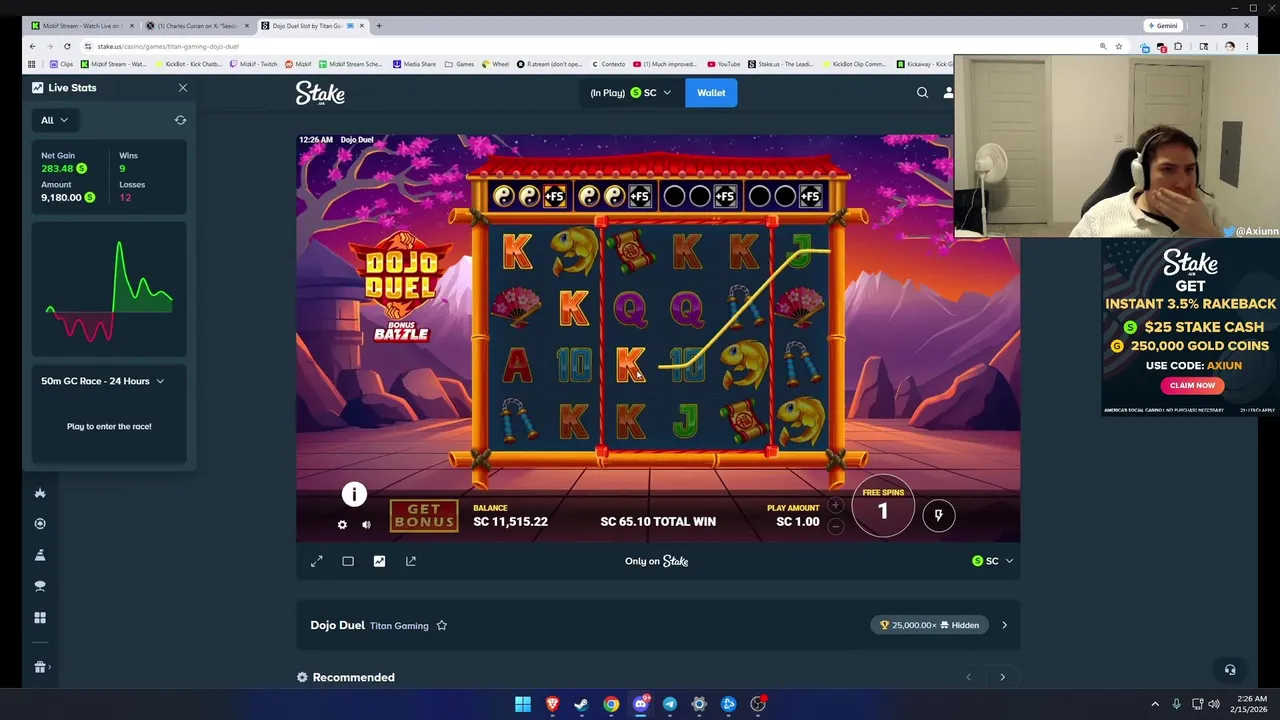
Task: Go to the previous Recommended games
Action: click(x=968, y=677)
